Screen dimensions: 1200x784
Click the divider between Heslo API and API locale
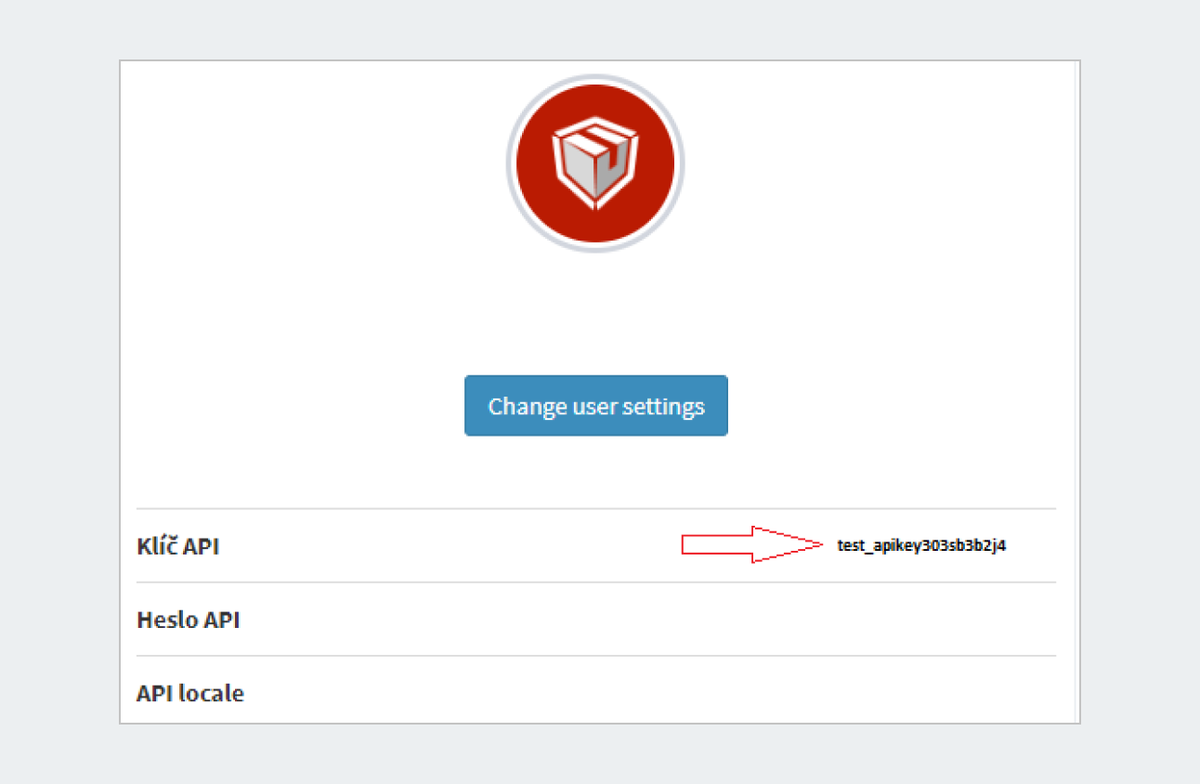[596, 656]
